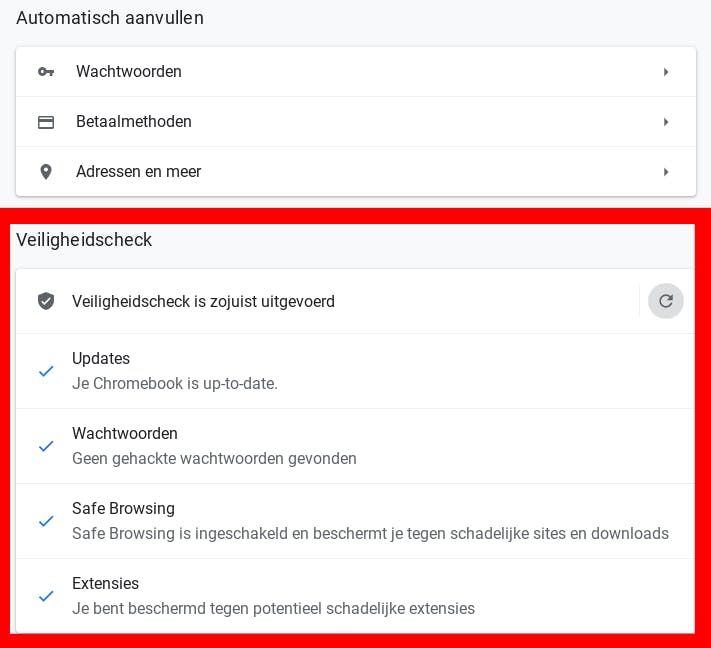The height and width of the screenshot is (648, 711).
Task: Click the blue checkmark beside Updates
Action: tap(46, 371)
